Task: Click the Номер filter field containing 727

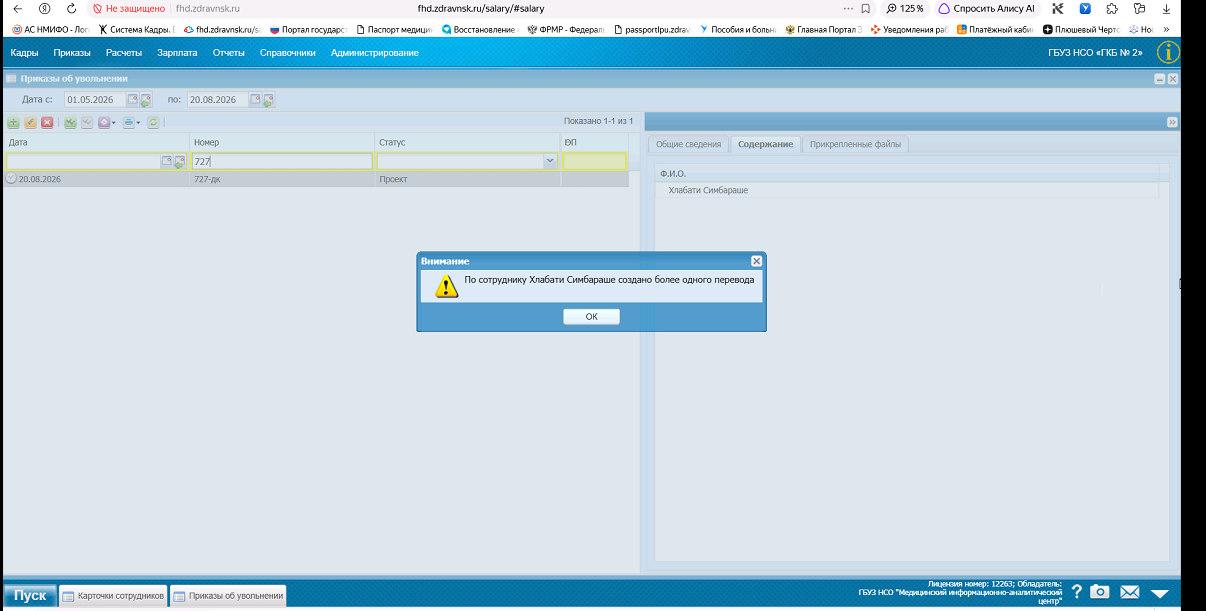Action: [x=282, y=161]
